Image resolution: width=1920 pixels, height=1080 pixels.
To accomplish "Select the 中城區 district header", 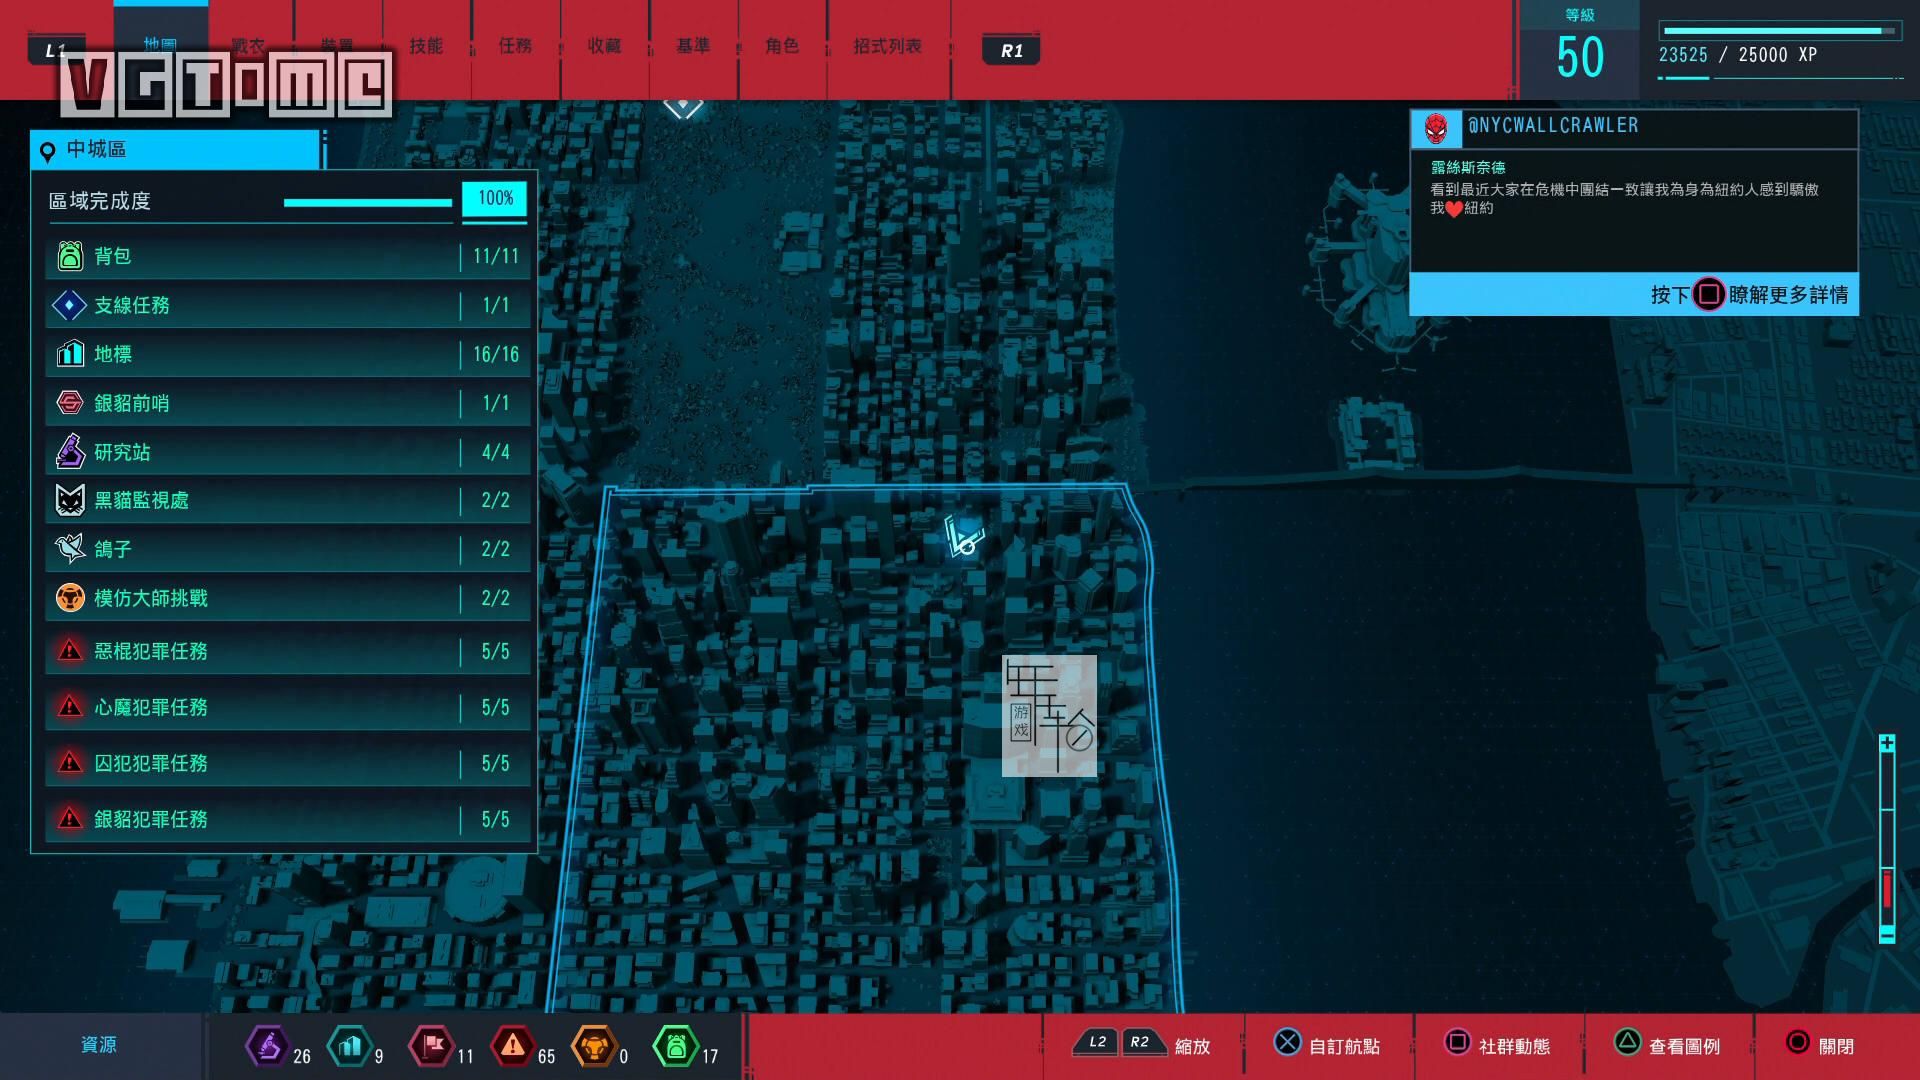I will (175, 150).
